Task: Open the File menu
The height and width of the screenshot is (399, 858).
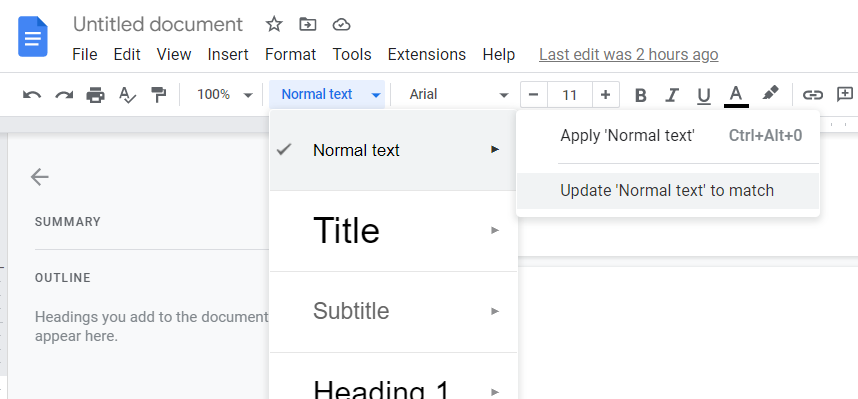Action: [x=85, y=55]
